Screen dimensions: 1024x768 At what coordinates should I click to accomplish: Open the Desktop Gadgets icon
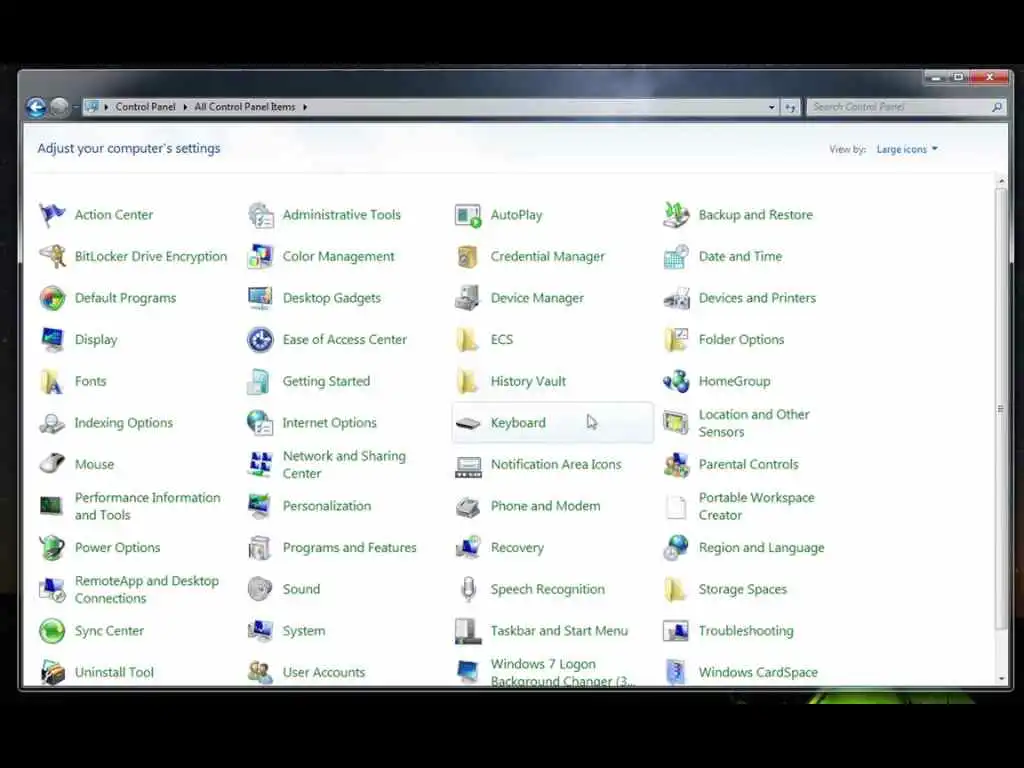(x=260, y=298)
